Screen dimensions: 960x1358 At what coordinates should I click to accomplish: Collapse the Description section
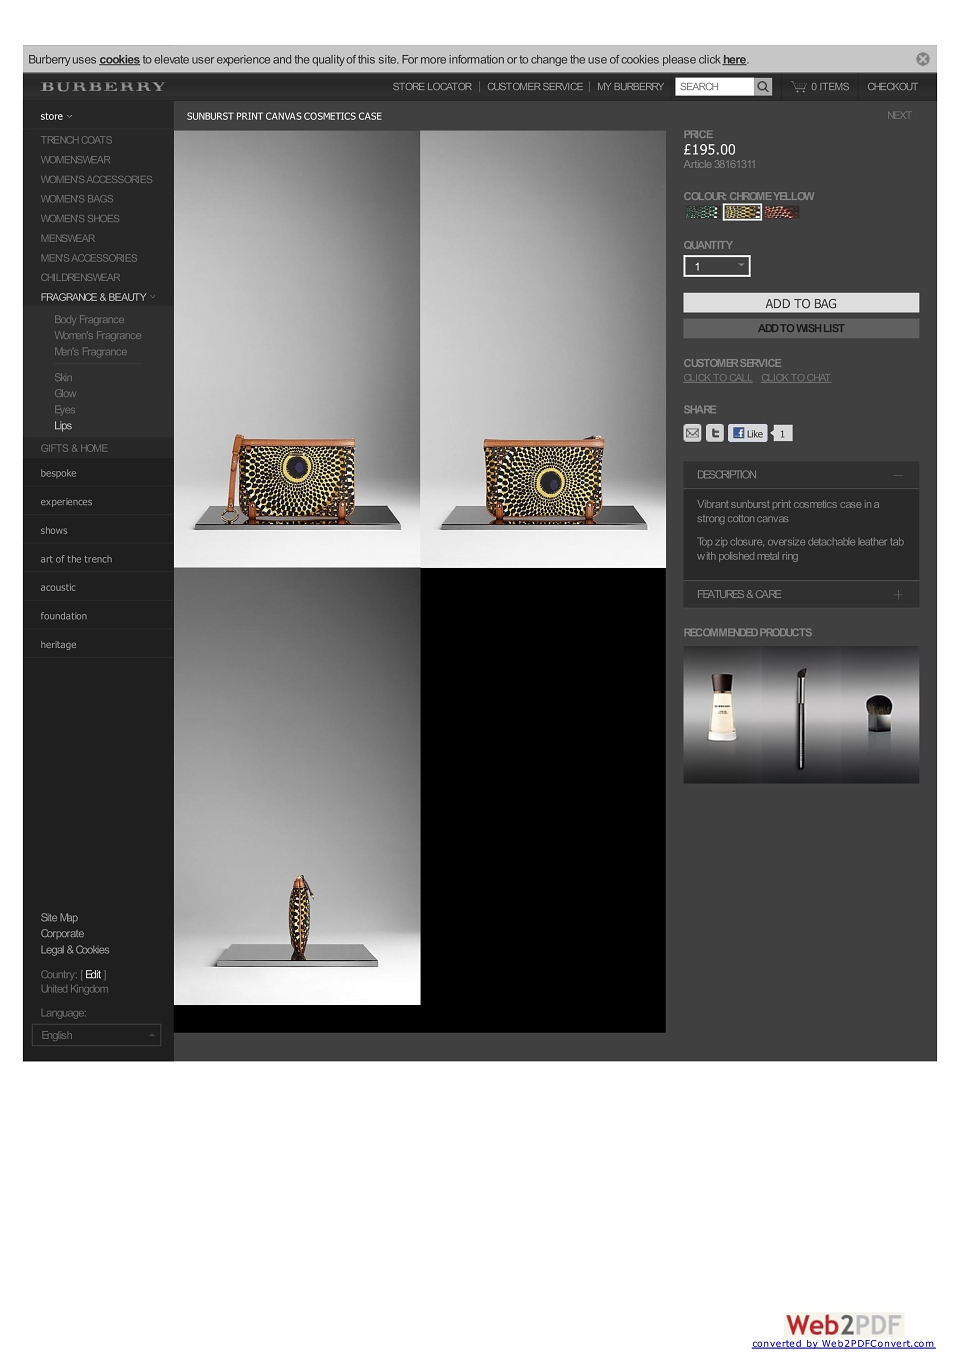pyautogui.click(x=898, y=475)
